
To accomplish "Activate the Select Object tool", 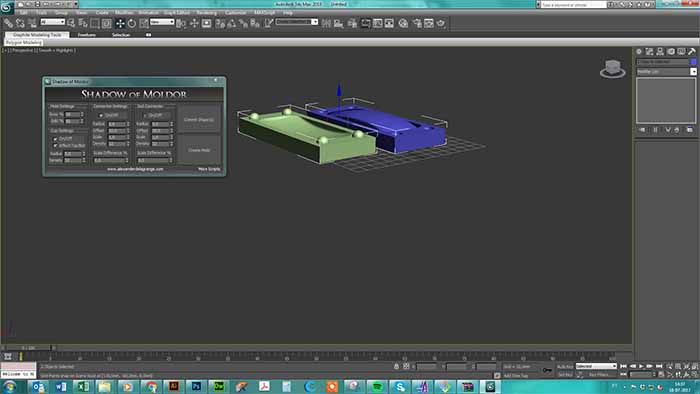I will click(x=71, y=23).
